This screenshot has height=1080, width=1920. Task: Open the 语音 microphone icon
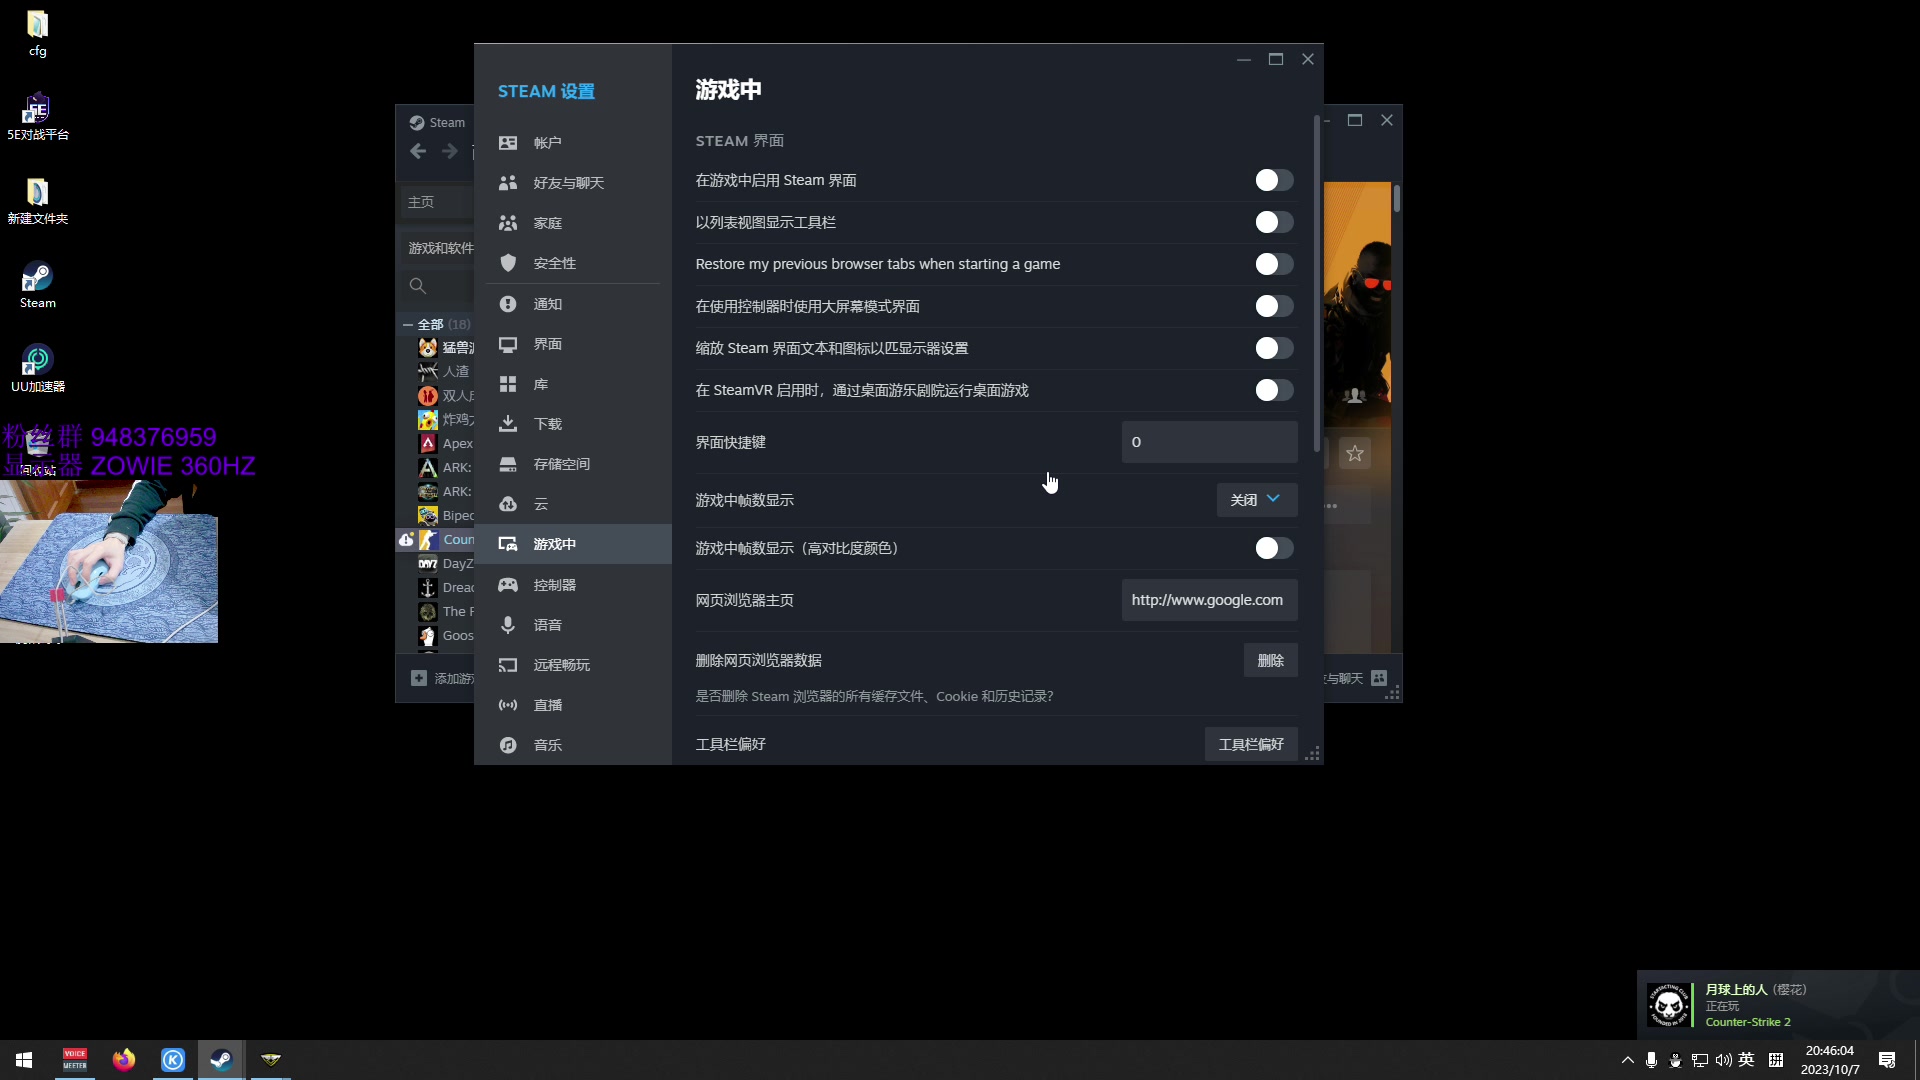pyautogui.click(x=508, y=625)
